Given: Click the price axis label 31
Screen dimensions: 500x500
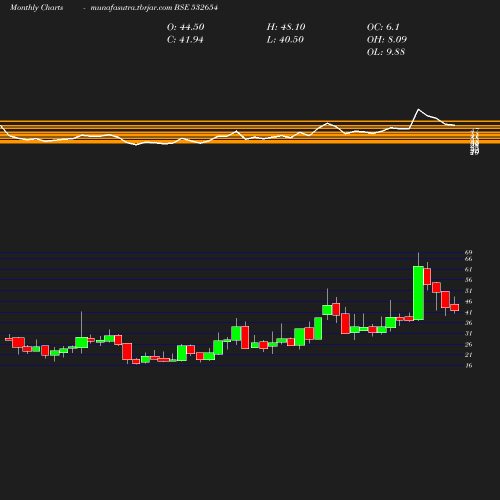Looking at the screenshot, I should pos(468,333).
